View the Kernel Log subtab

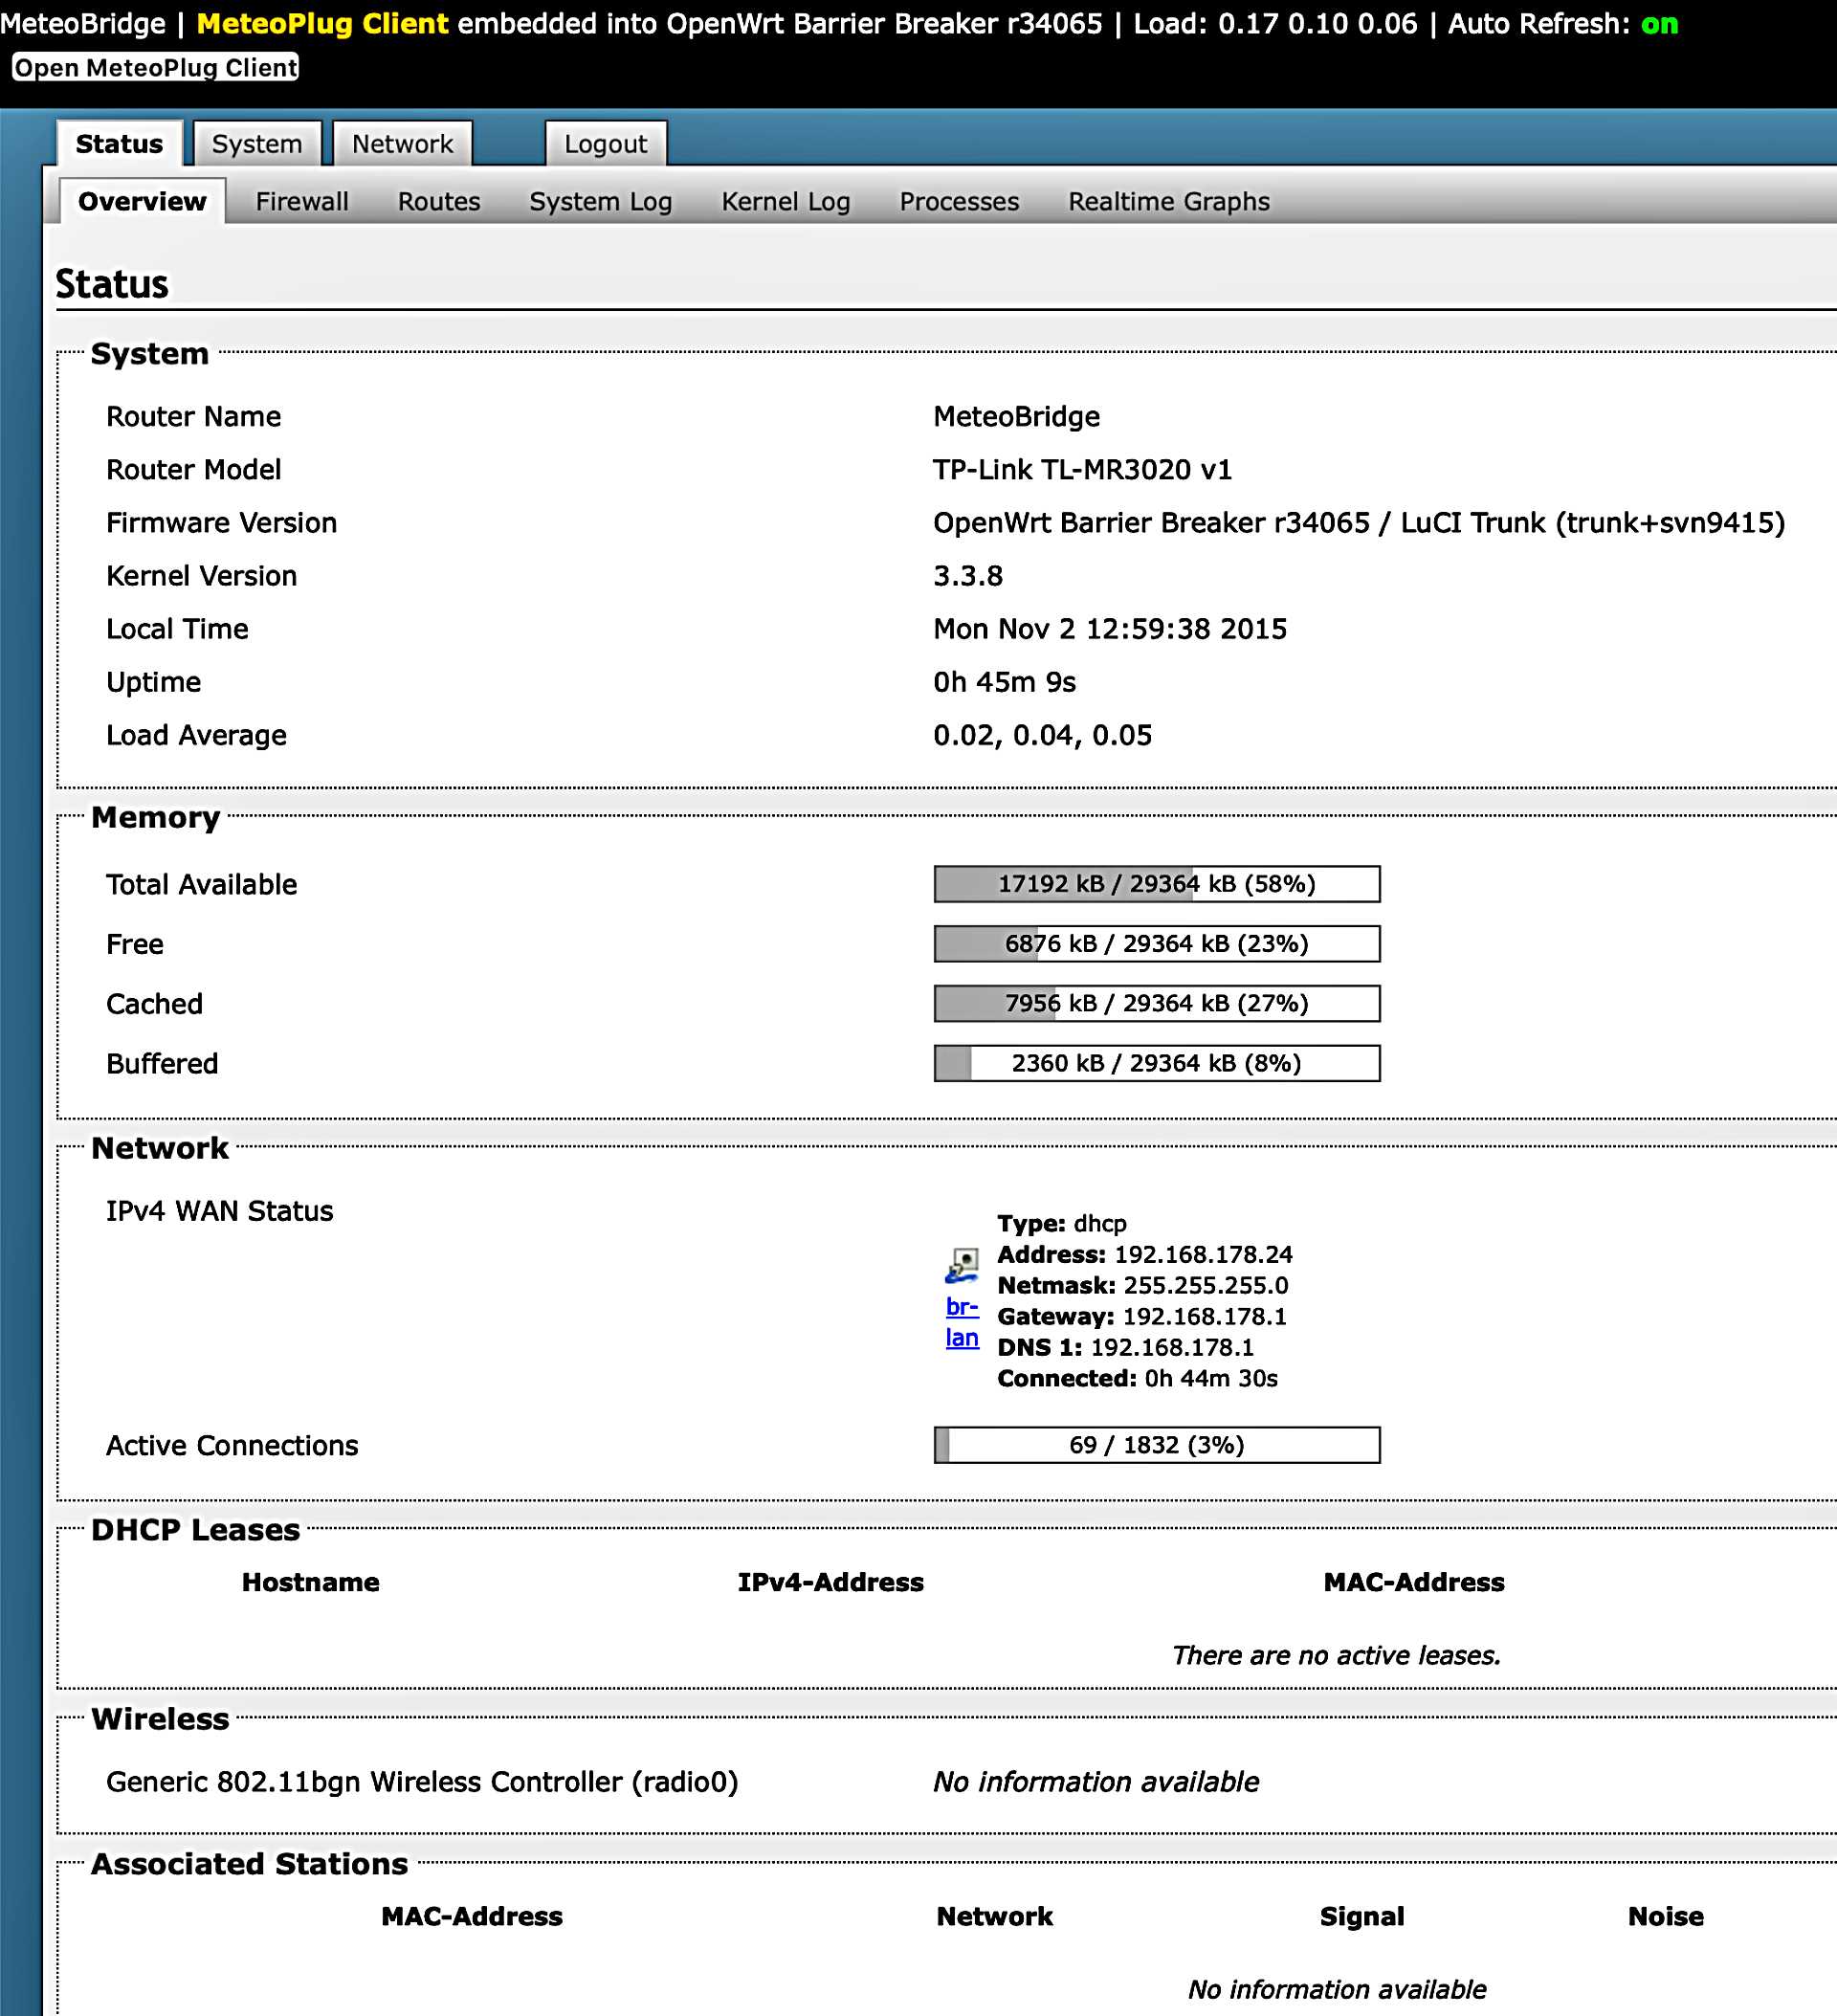[786, 202]
